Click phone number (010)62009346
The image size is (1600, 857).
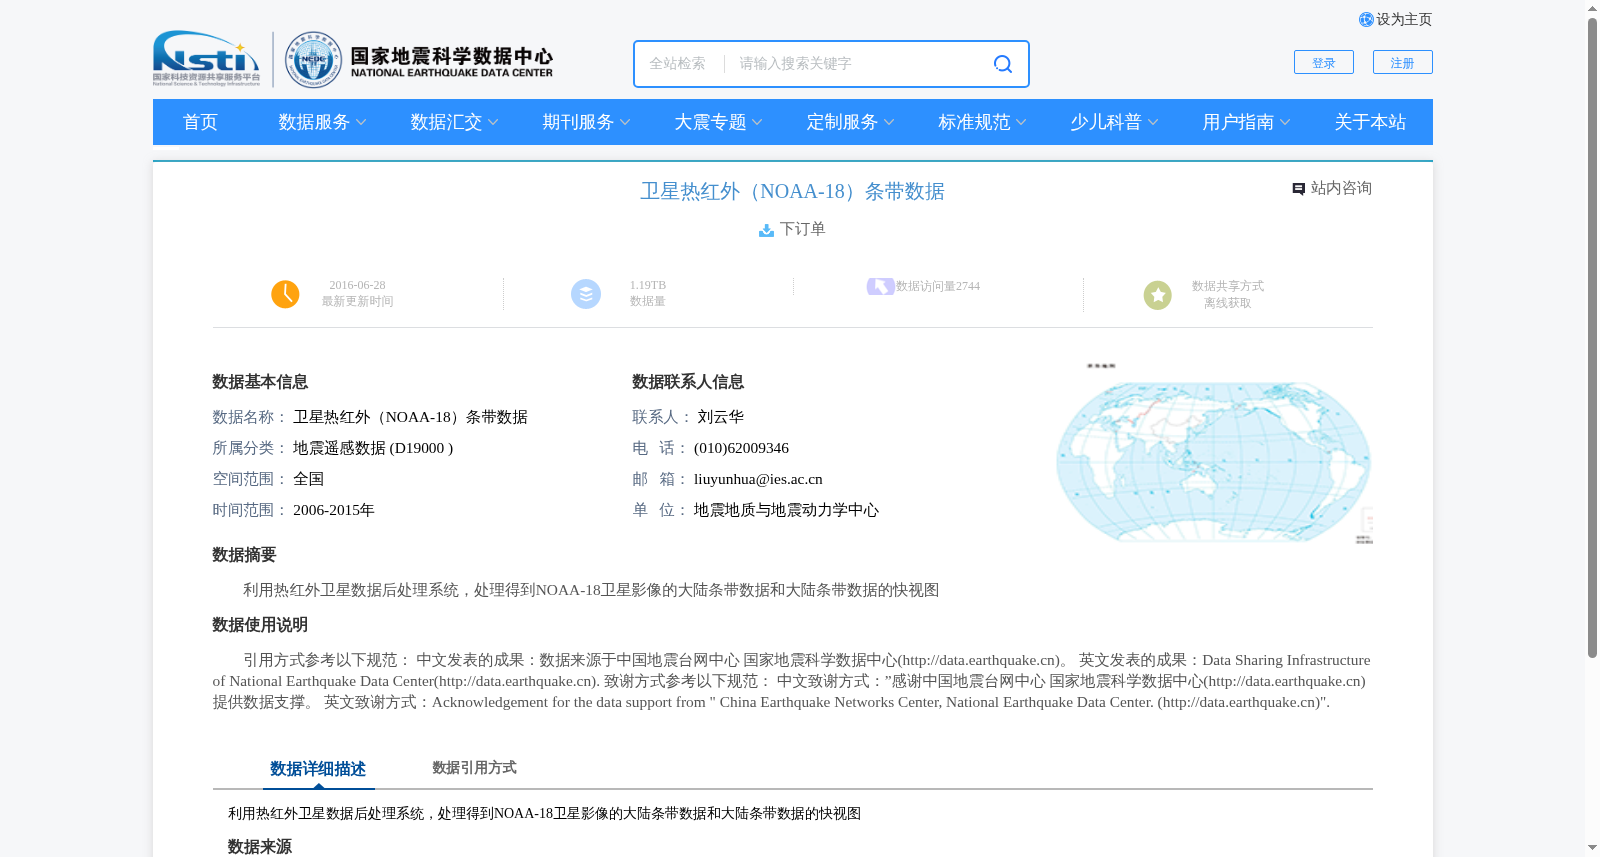[741, 448]
